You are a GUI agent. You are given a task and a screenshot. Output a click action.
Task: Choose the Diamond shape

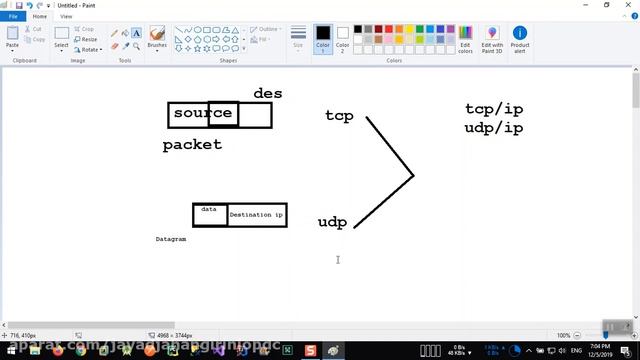point(188,40)
